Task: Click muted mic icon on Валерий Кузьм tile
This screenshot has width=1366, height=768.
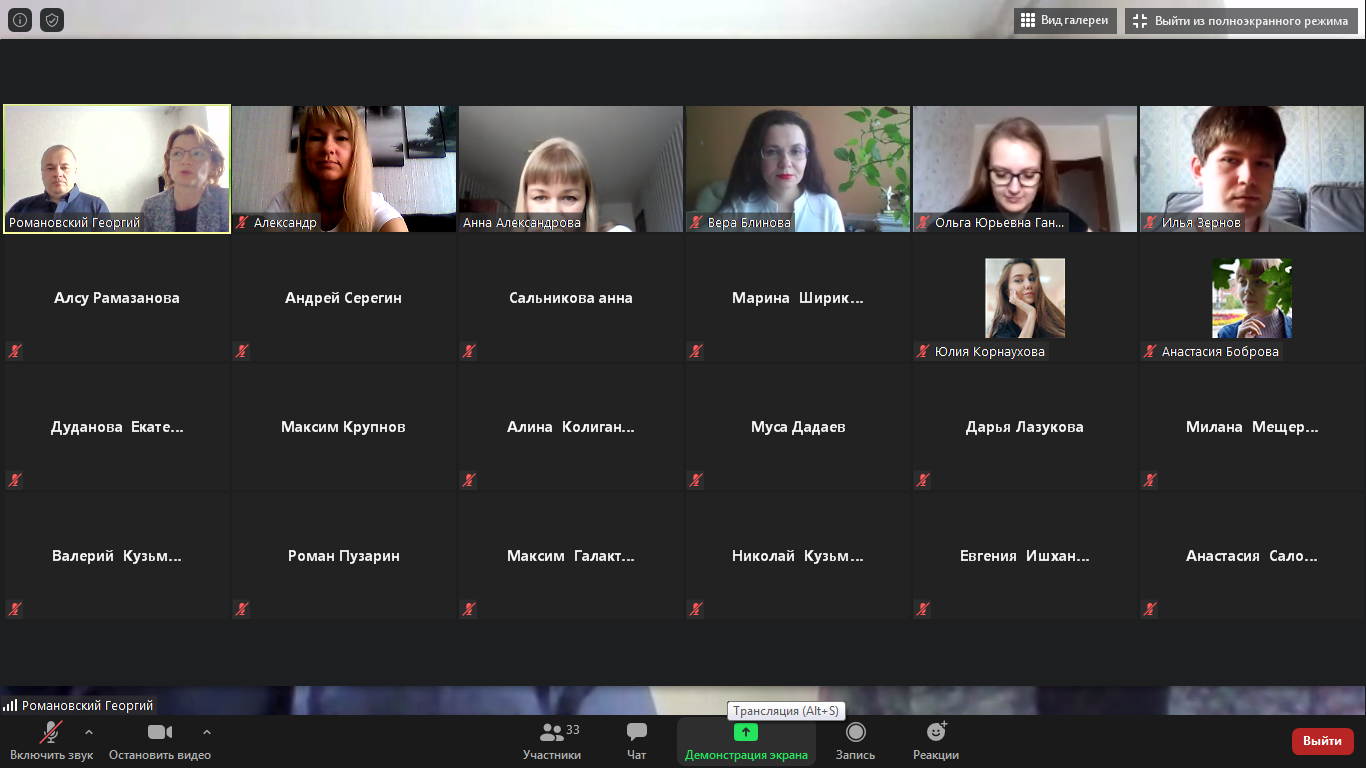Action: 15,609
